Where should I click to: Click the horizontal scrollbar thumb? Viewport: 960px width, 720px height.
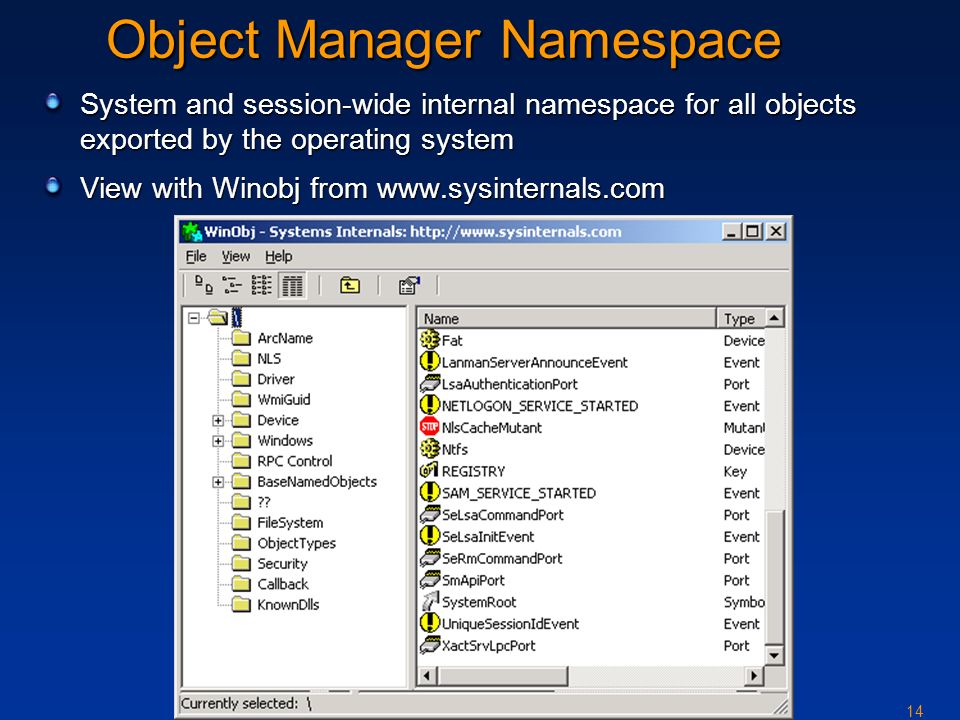pos(502,676)
